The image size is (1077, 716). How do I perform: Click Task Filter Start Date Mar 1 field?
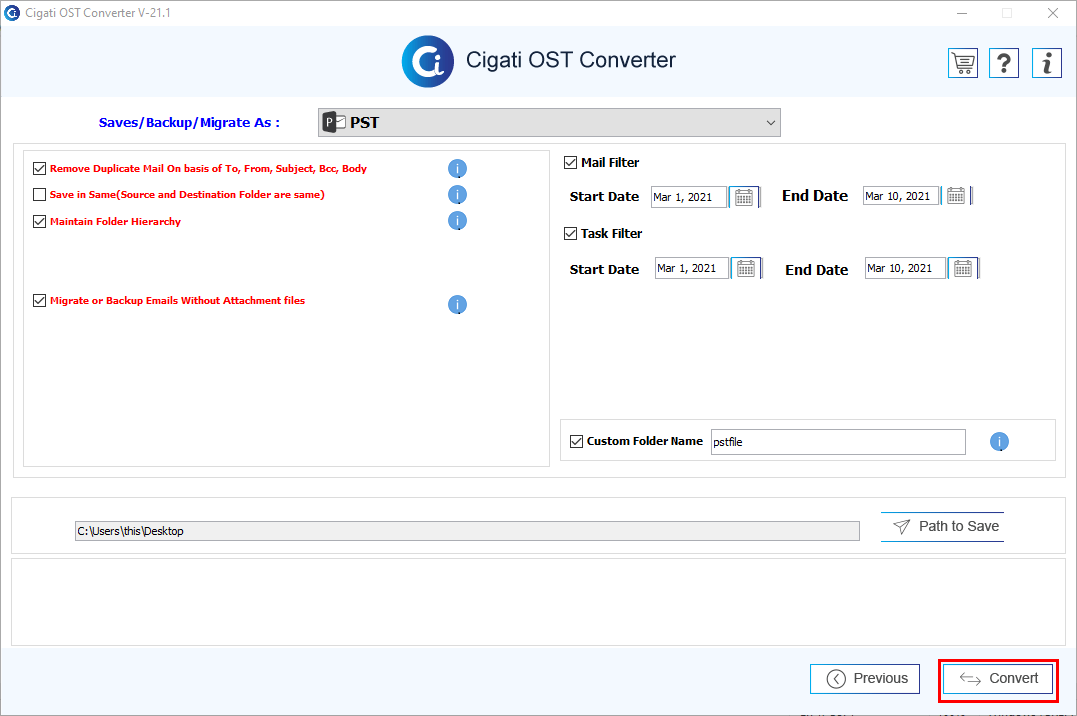(691, 269)
